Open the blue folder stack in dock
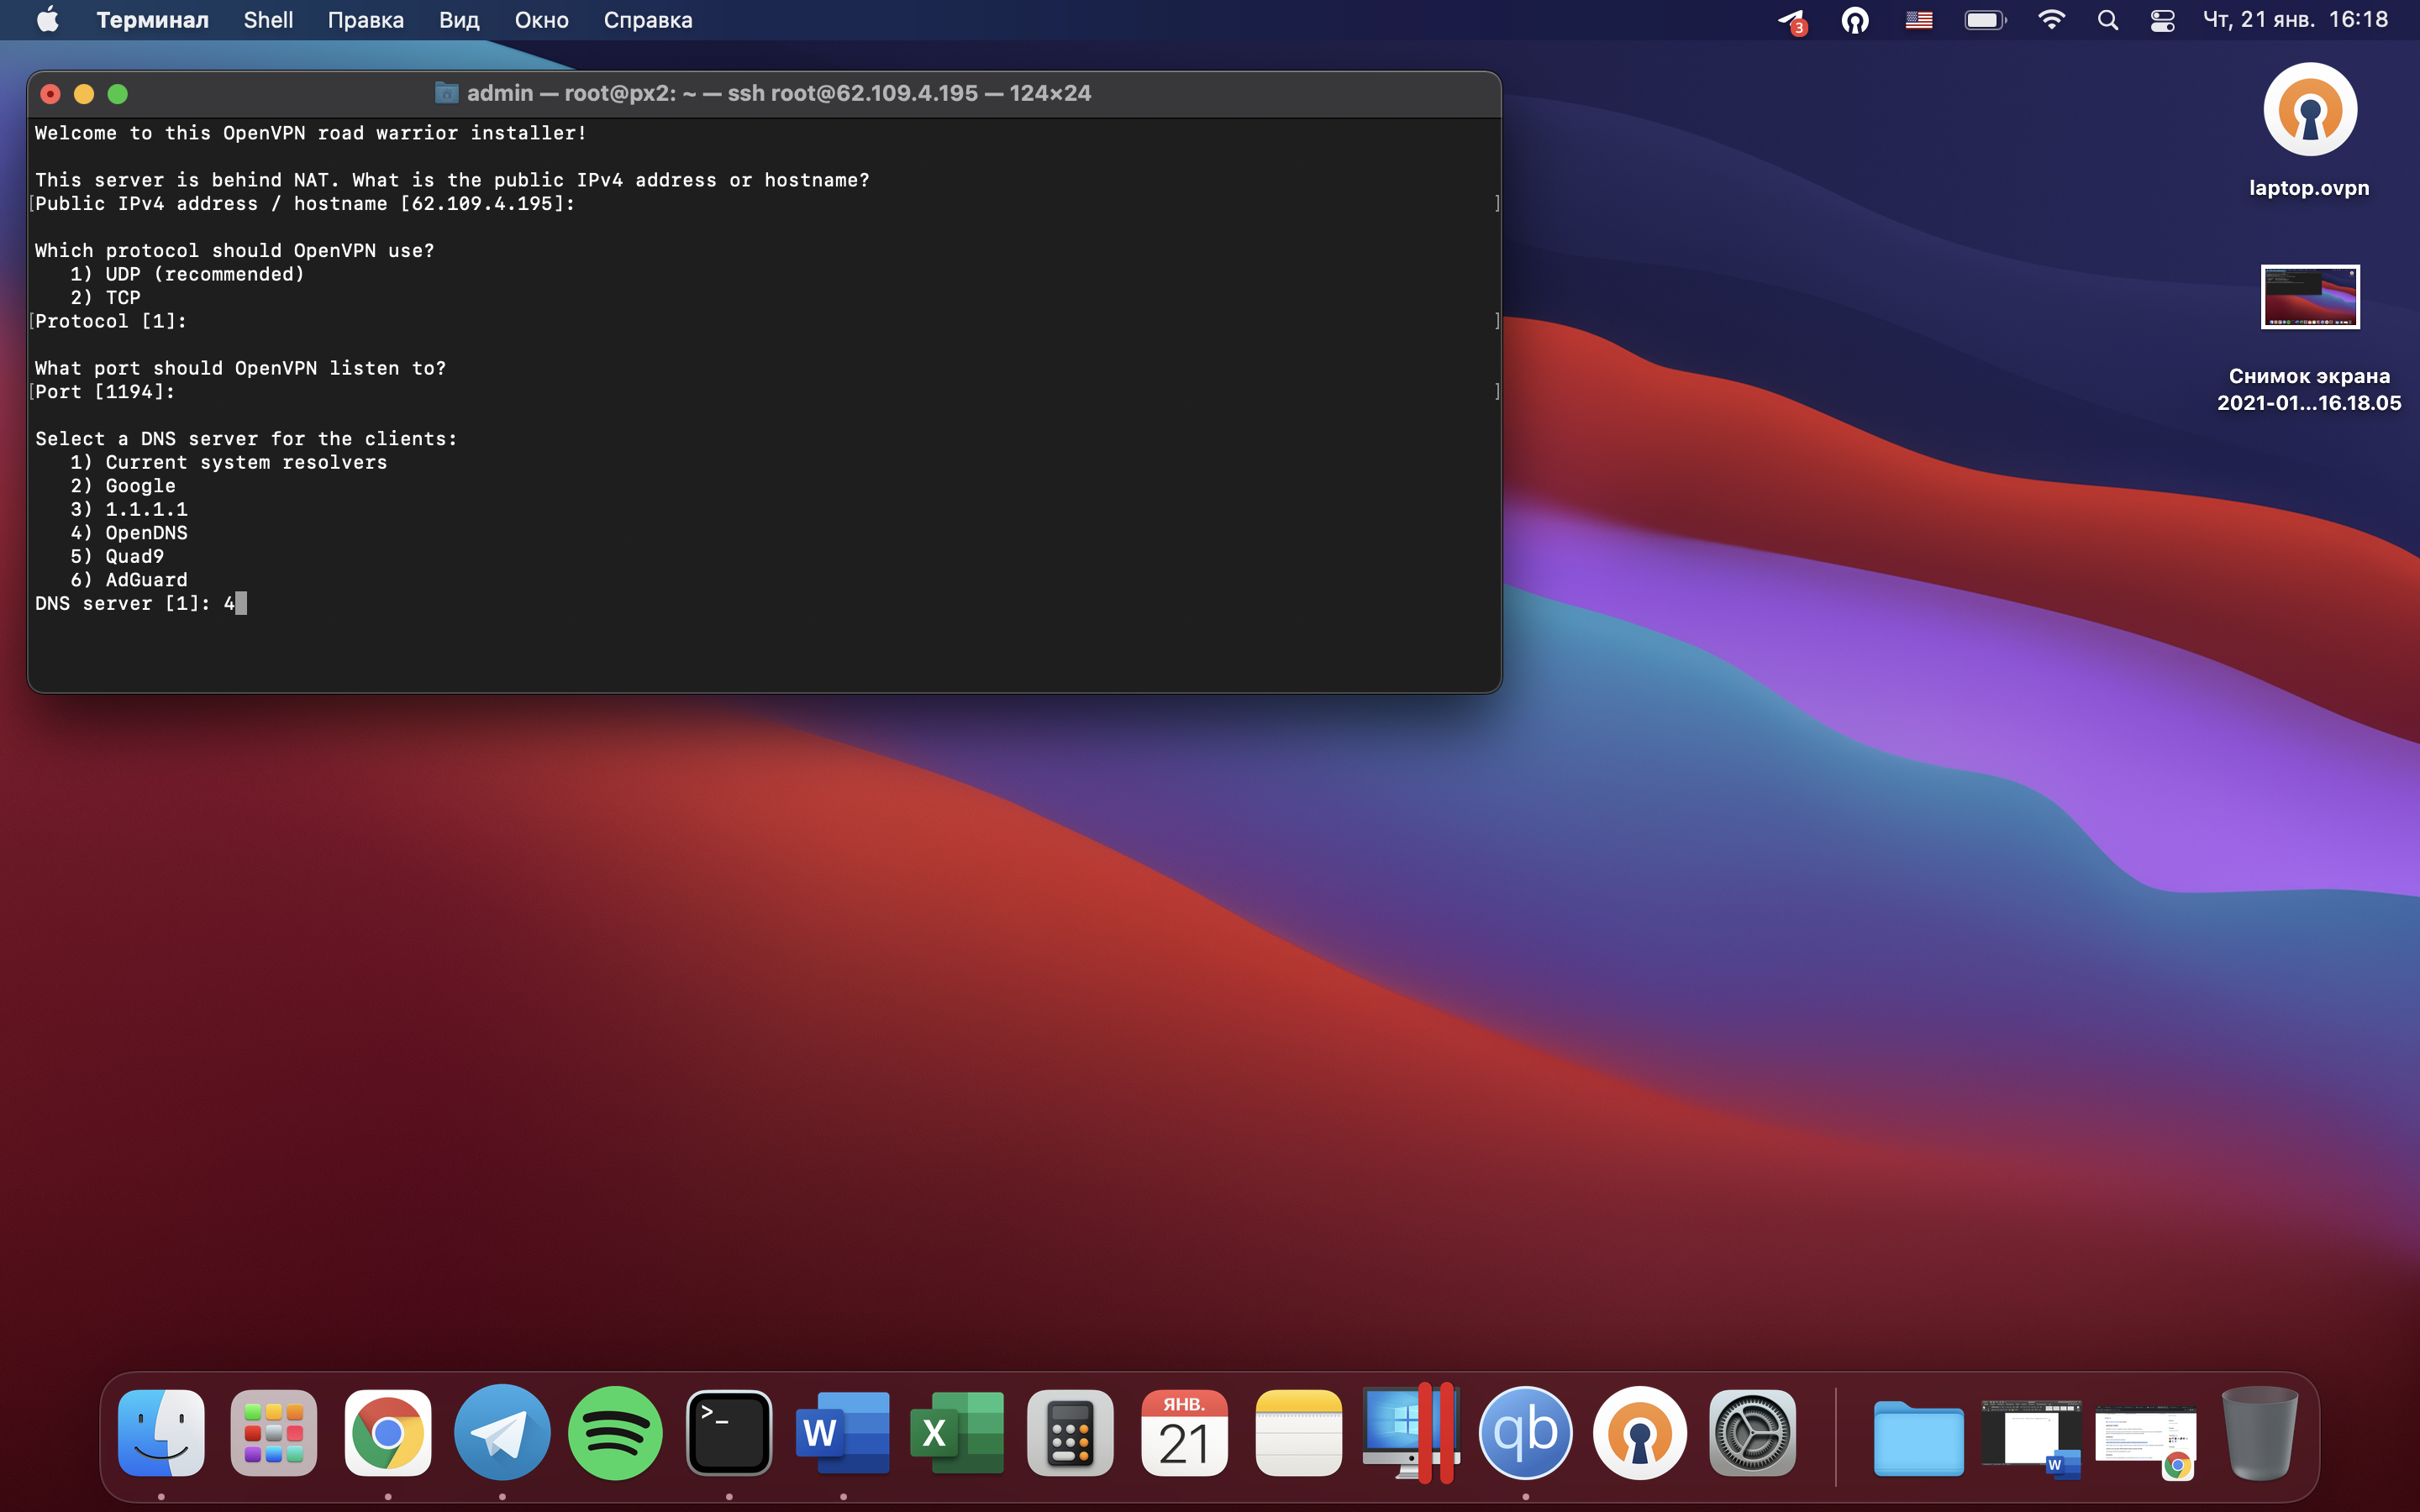 coord(1918,1437)
